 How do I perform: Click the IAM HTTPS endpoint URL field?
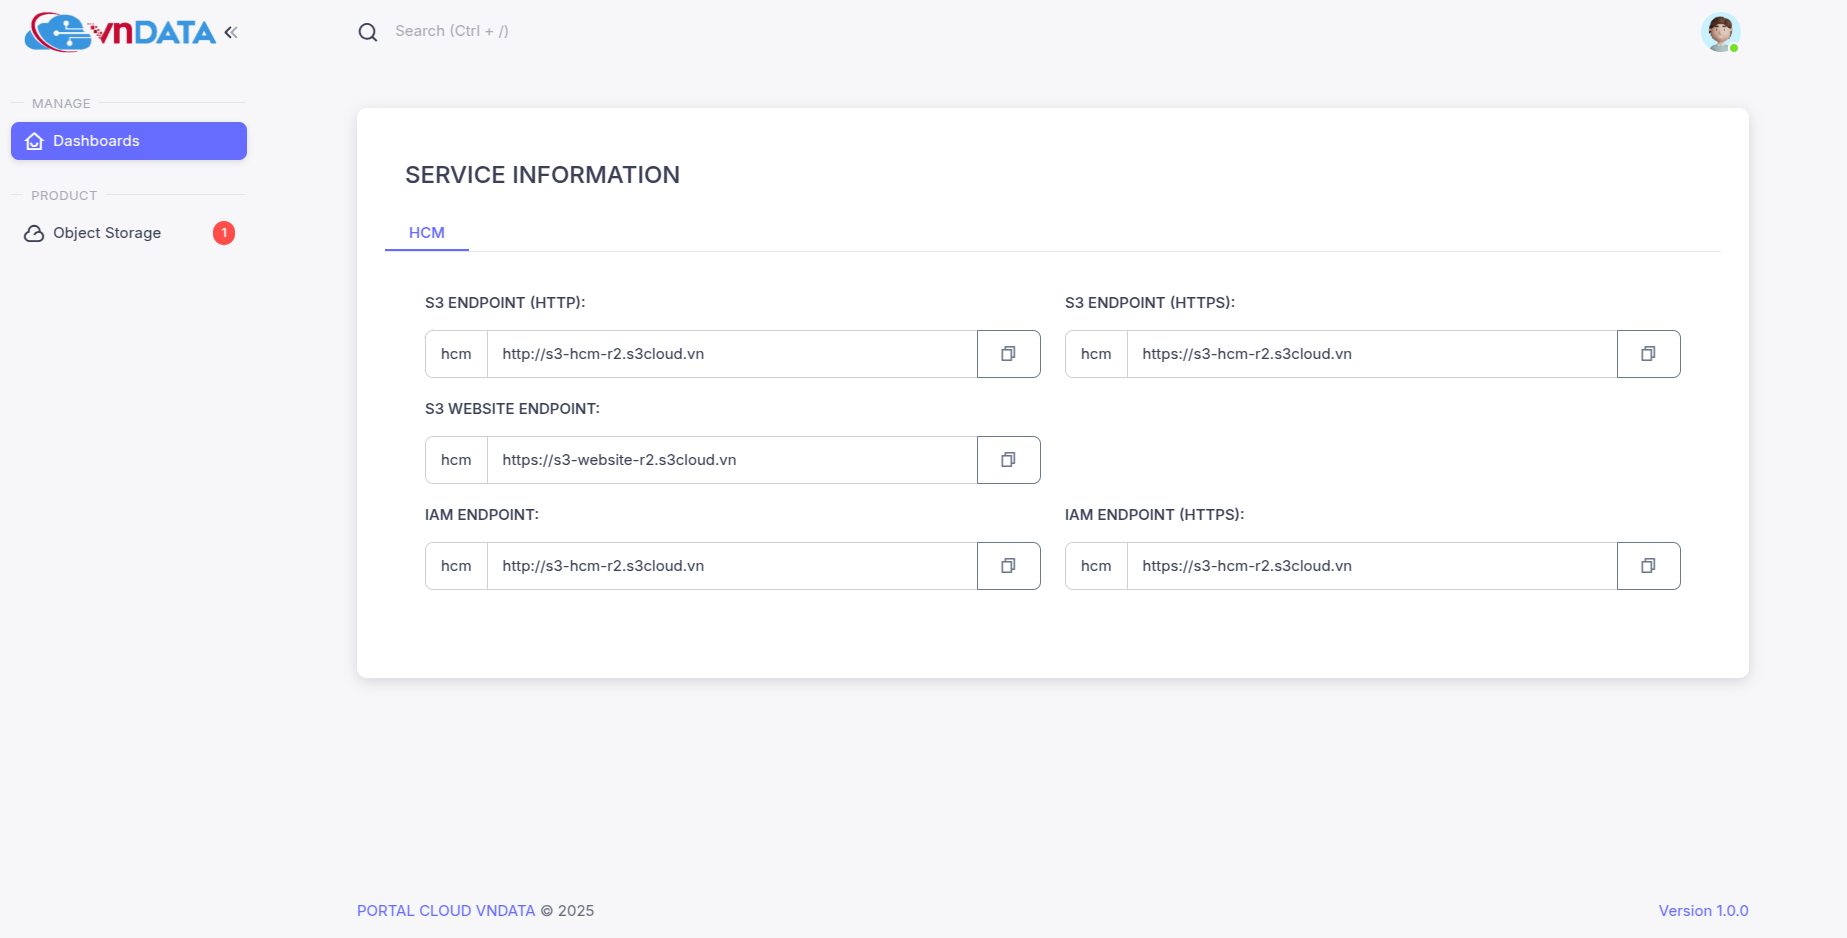pos(1372,566)
